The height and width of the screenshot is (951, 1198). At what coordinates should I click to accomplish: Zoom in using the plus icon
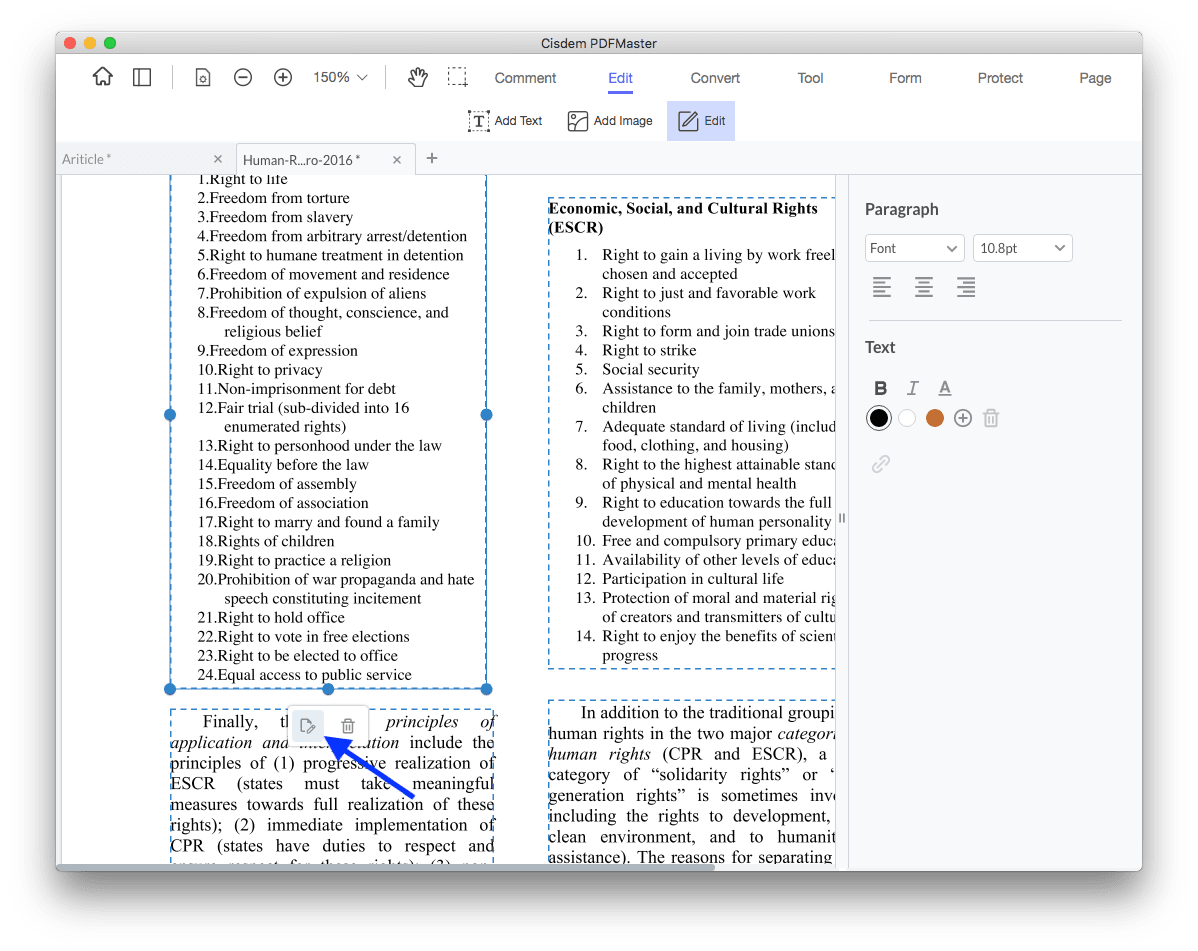282,76
